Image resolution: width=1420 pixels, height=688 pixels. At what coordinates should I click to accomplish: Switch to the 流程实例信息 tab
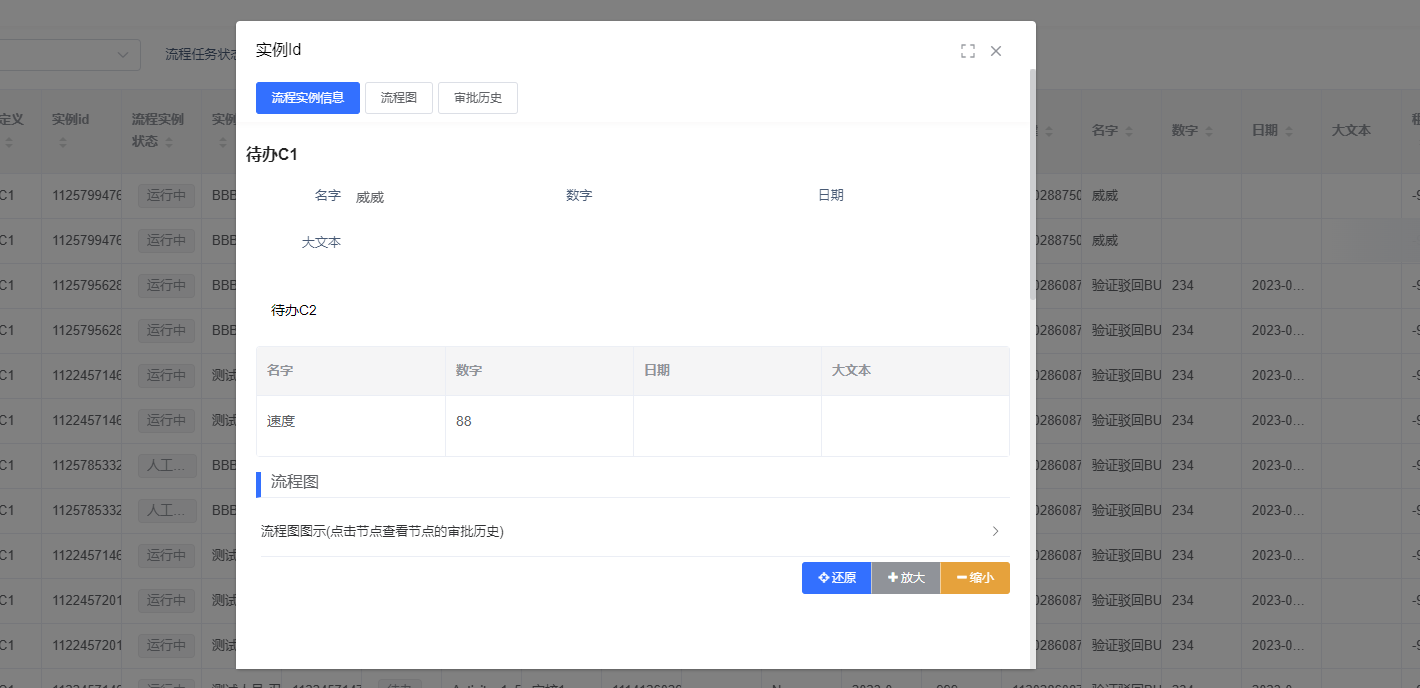308,98
